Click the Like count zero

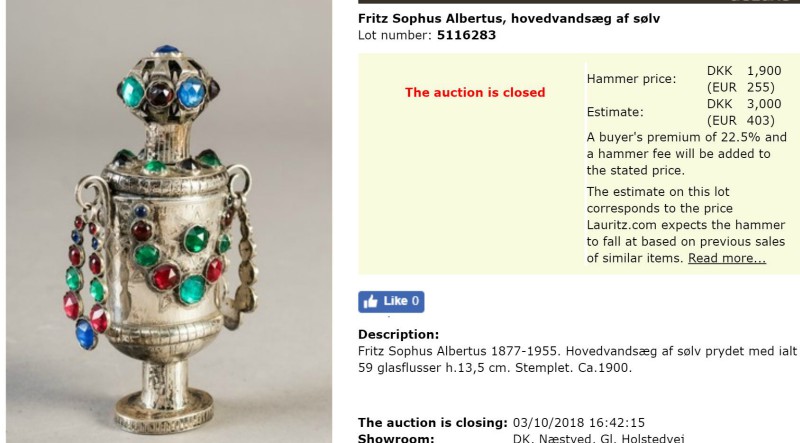tap(415, 301)
